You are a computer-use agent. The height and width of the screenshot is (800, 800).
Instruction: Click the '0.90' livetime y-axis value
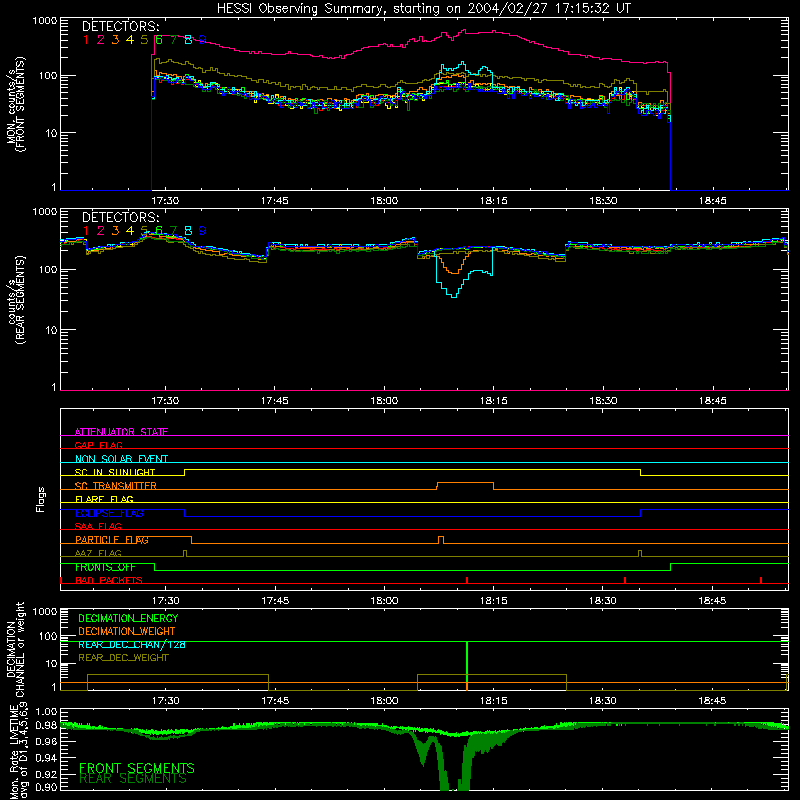46,787
